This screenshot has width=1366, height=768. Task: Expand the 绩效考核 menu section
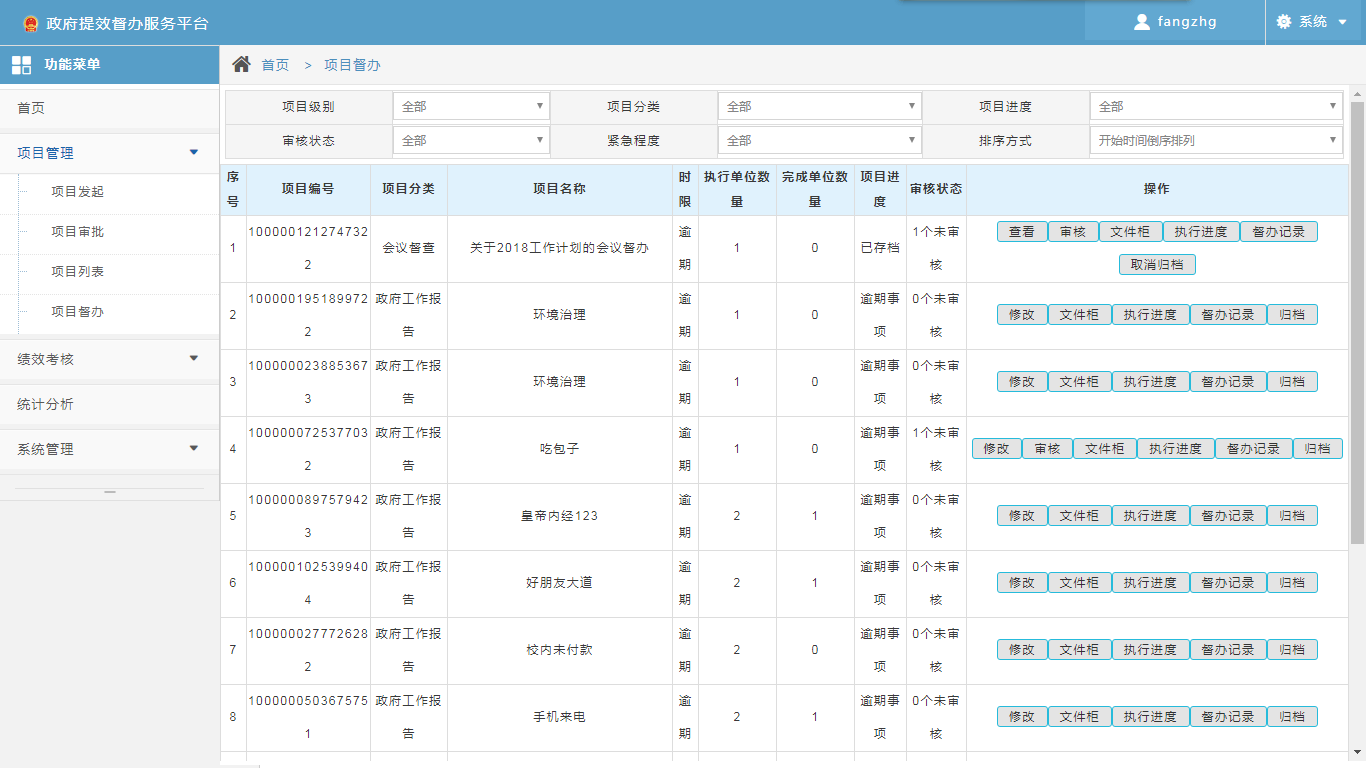194,359
